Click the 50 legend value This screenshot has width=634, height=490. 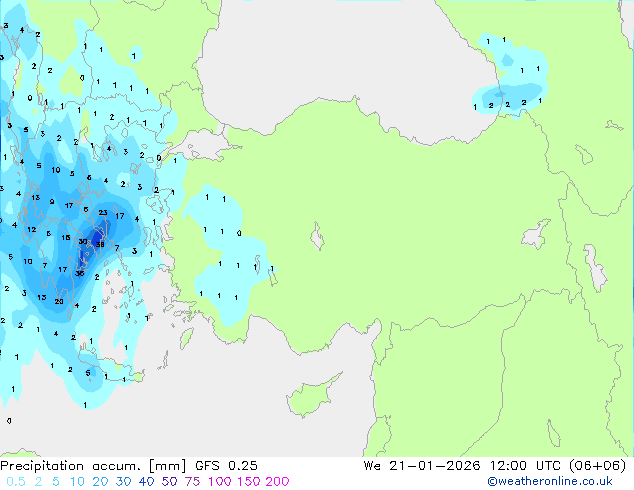click(169, 482)
